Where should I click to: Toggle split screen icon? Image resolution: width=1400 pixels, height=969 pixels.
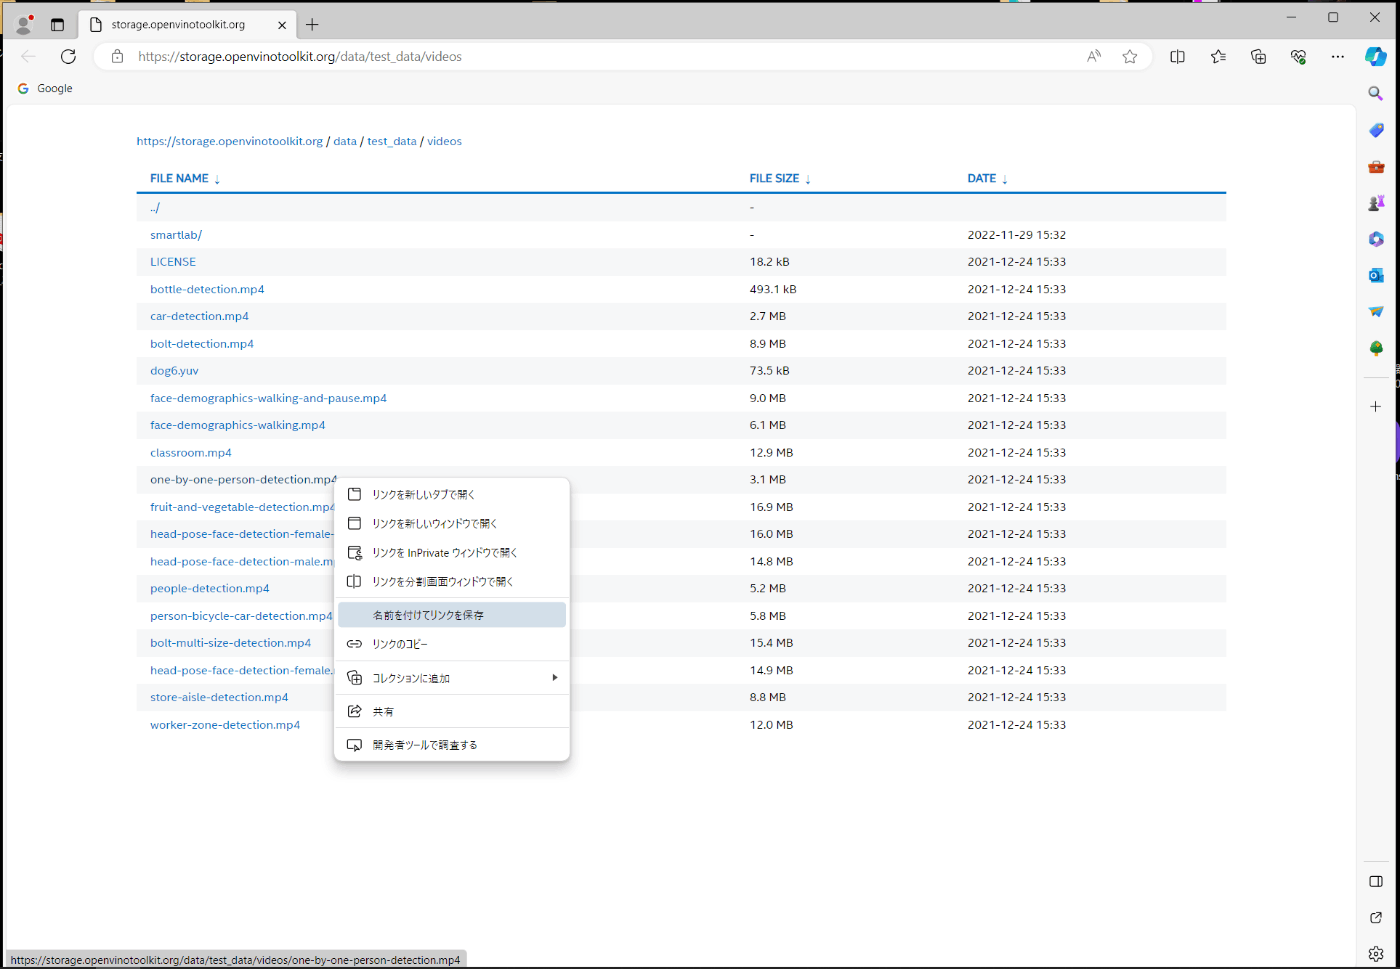(x=1177, y=56)
